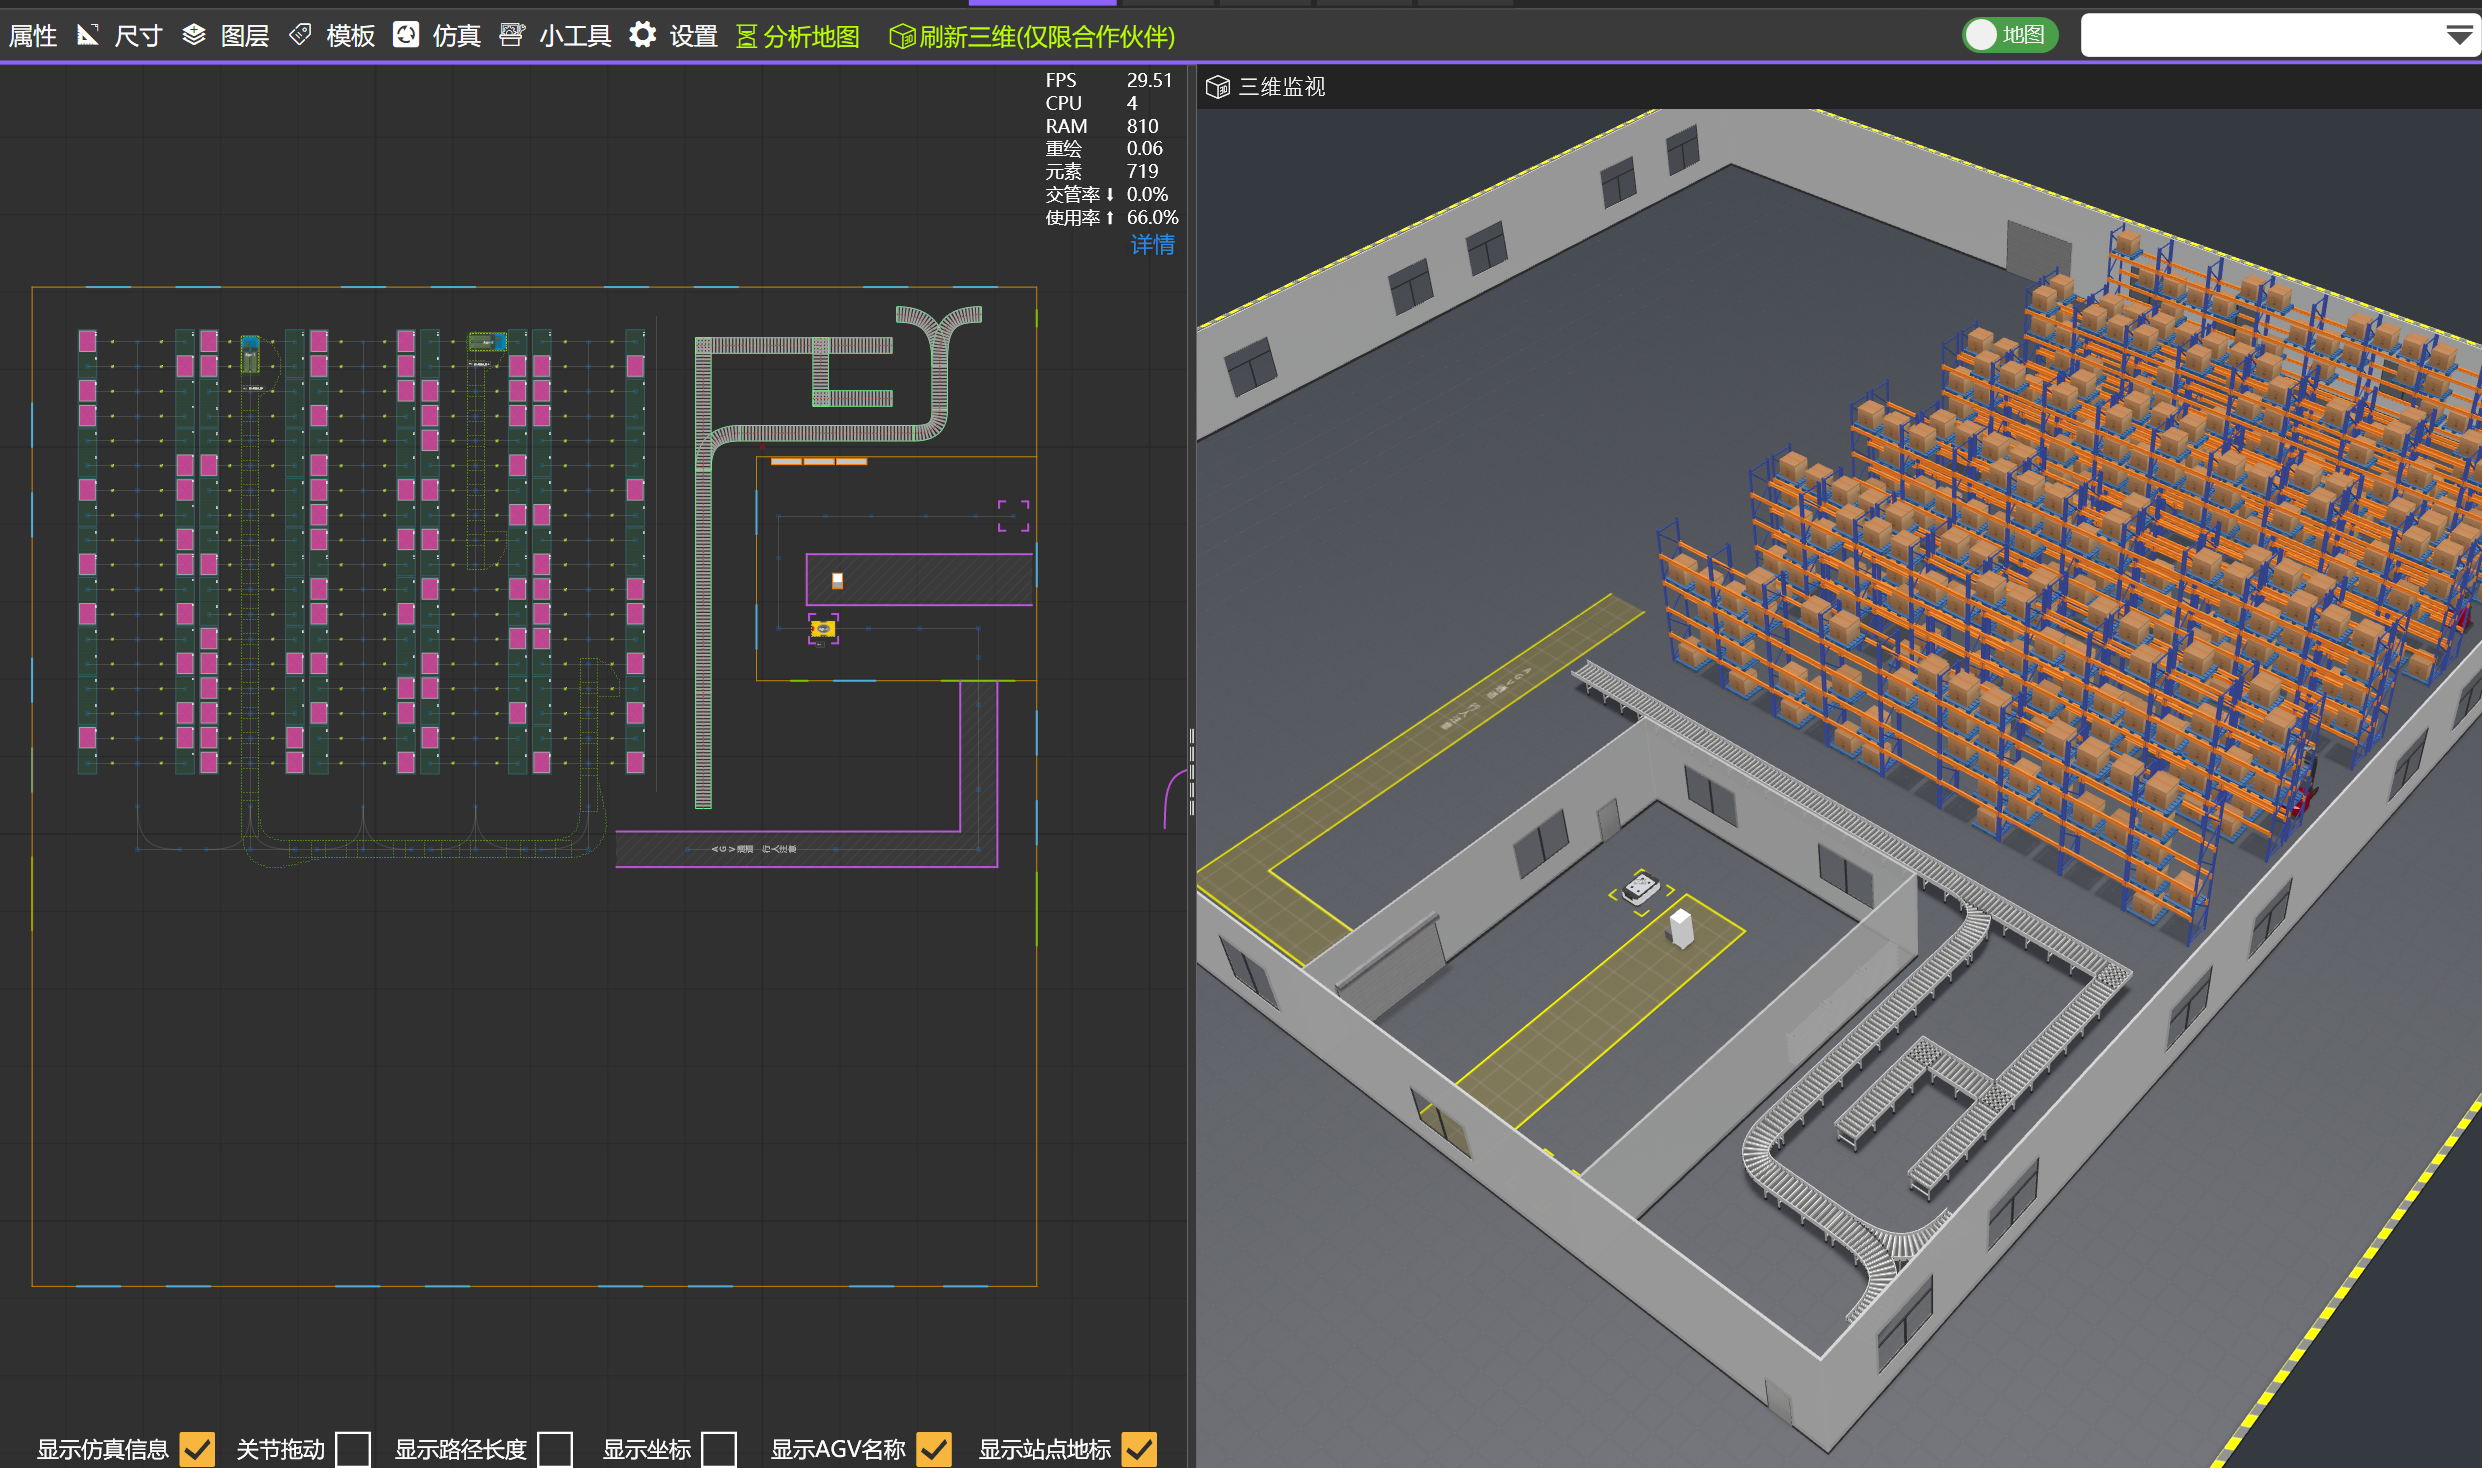
Task: Enable 显示路径长度 checkbox
Action: coord(555,1449)
